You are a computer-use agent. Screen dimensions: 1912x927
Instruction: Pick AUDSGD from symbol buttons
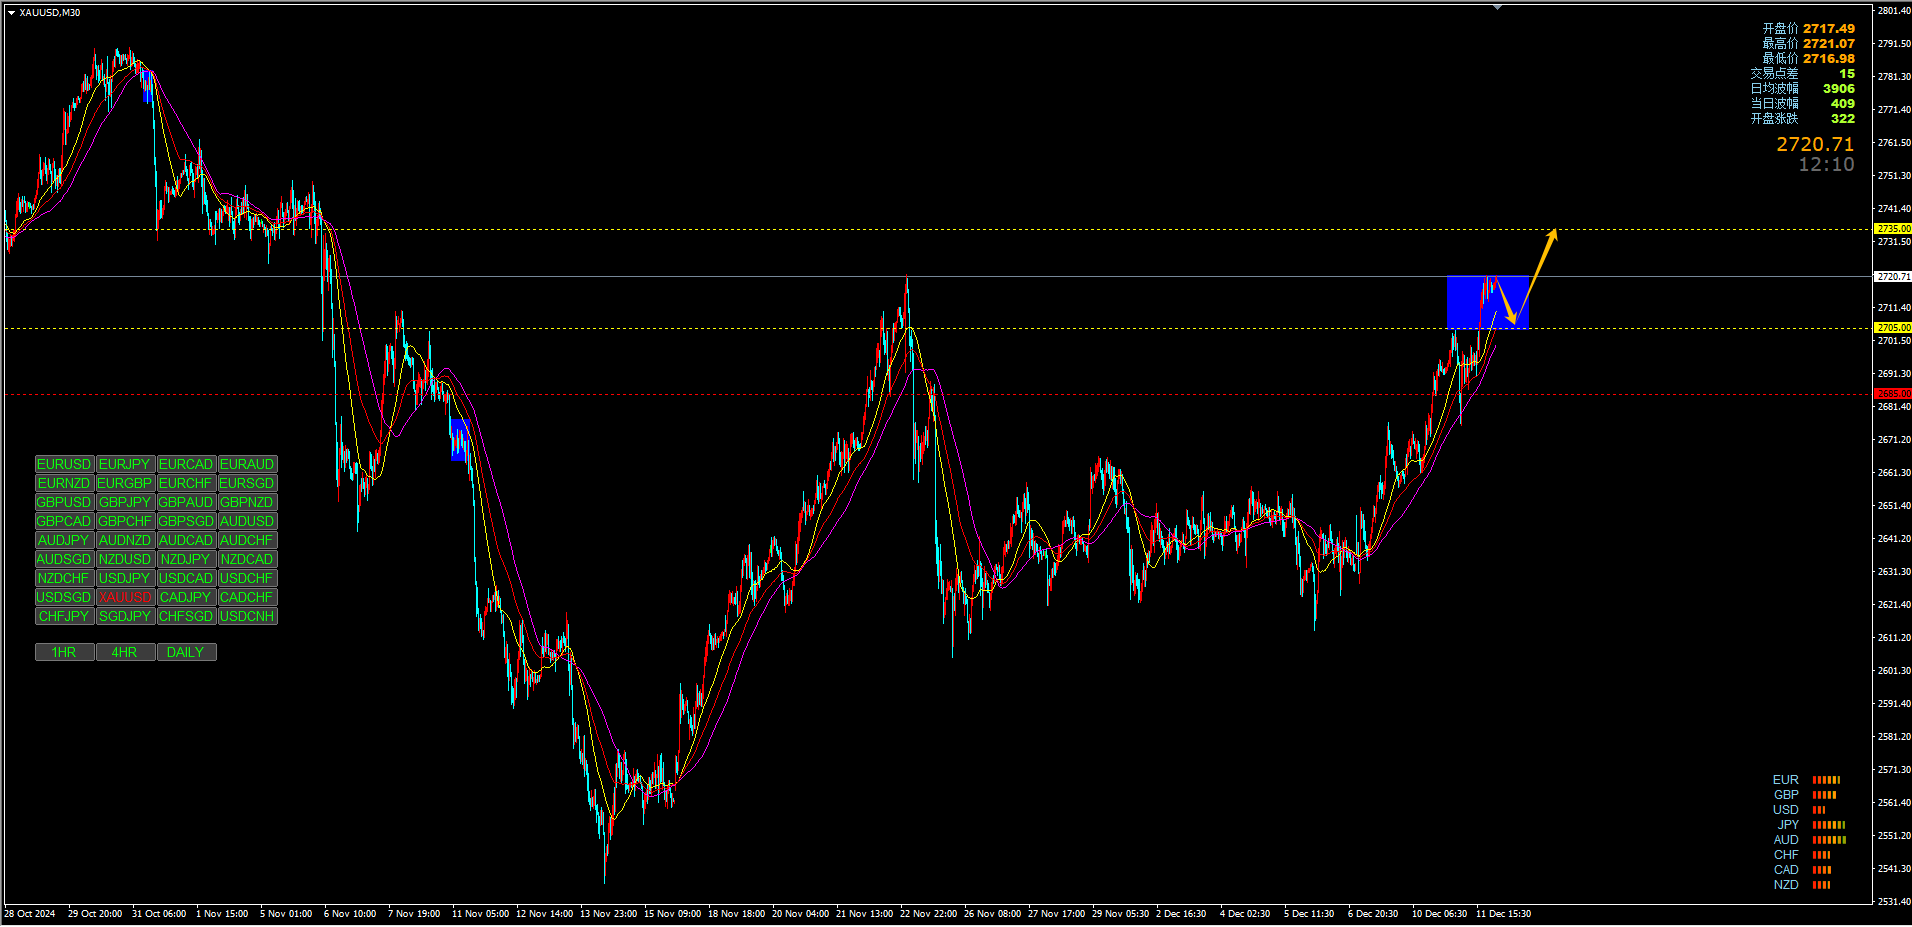coord(65,559)
